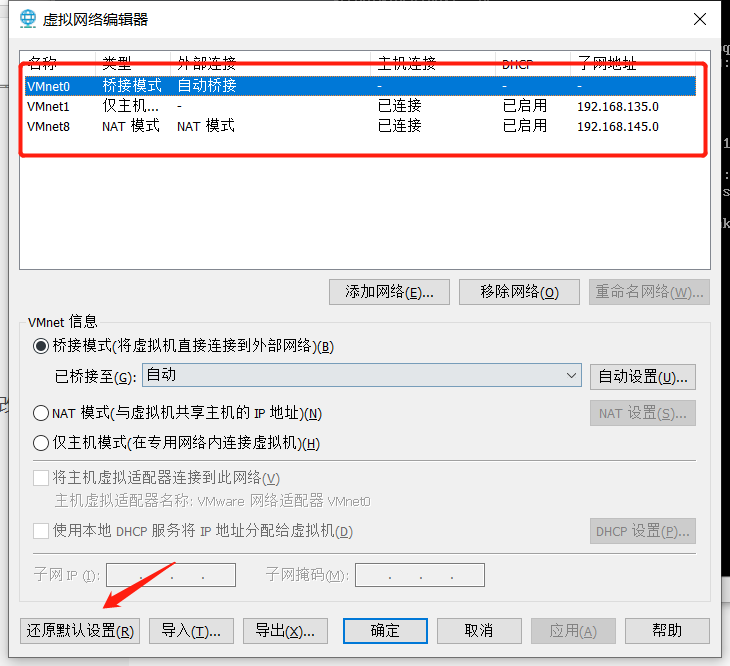This screenshot has width=730, height=666.
Task: Click the Virtual Network Editor globe icon
Action: pos(28,19)
